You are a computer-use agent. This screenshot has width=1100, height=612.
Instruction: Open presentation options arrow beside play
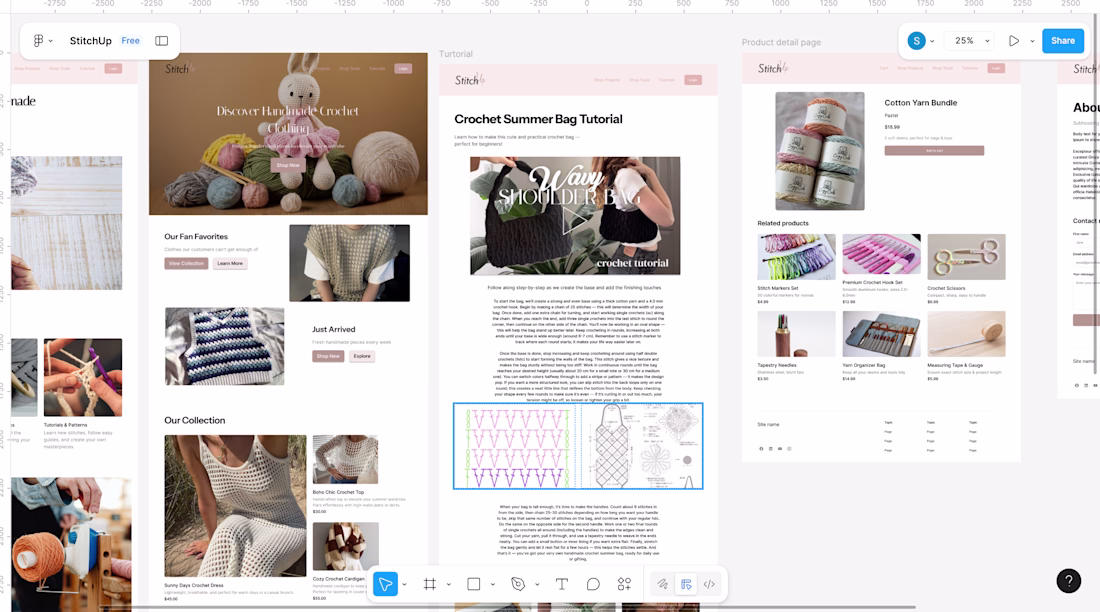pyautogui.click(x=1031, y=41)
